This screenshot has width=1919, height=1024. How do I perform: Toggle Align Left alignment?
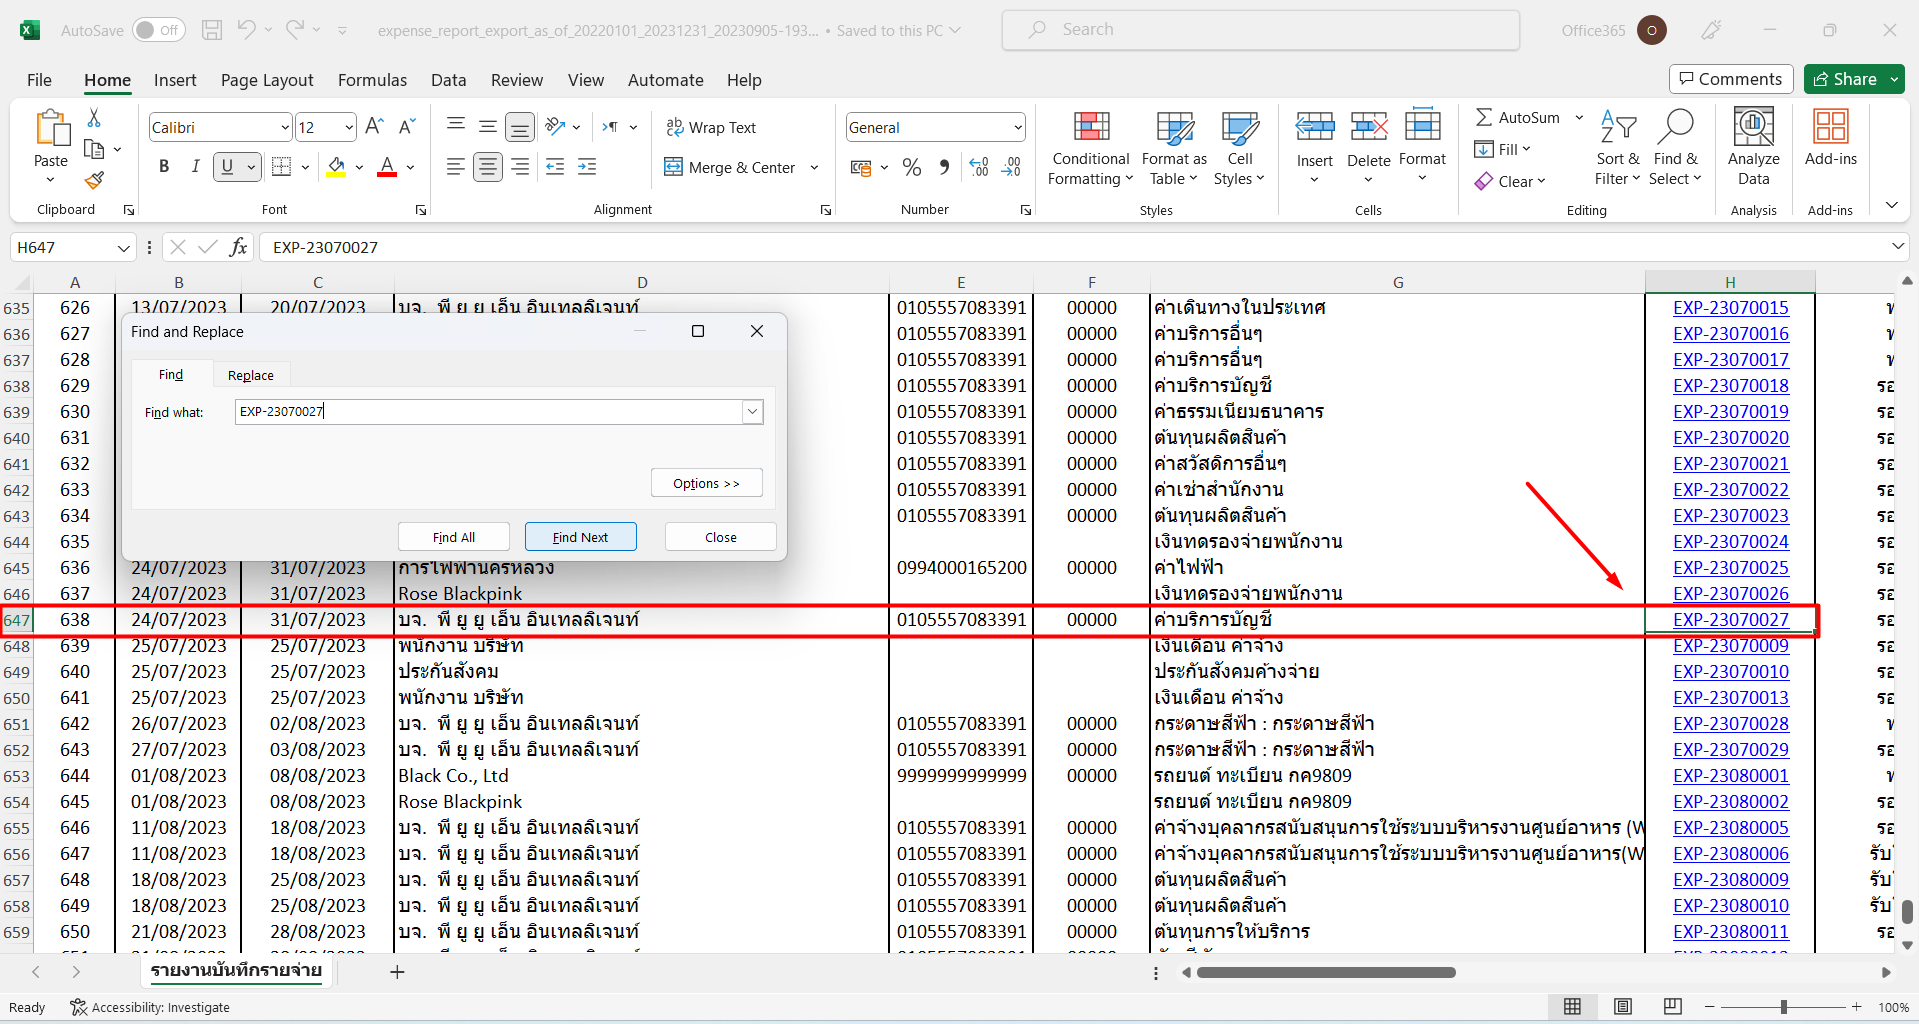coord(456,167)
